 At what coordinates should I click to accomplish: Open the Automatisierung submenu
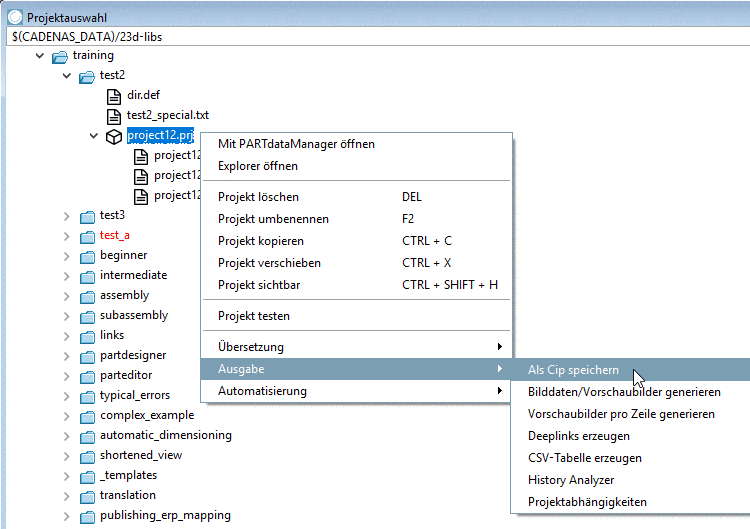click(x=356, y=391)
